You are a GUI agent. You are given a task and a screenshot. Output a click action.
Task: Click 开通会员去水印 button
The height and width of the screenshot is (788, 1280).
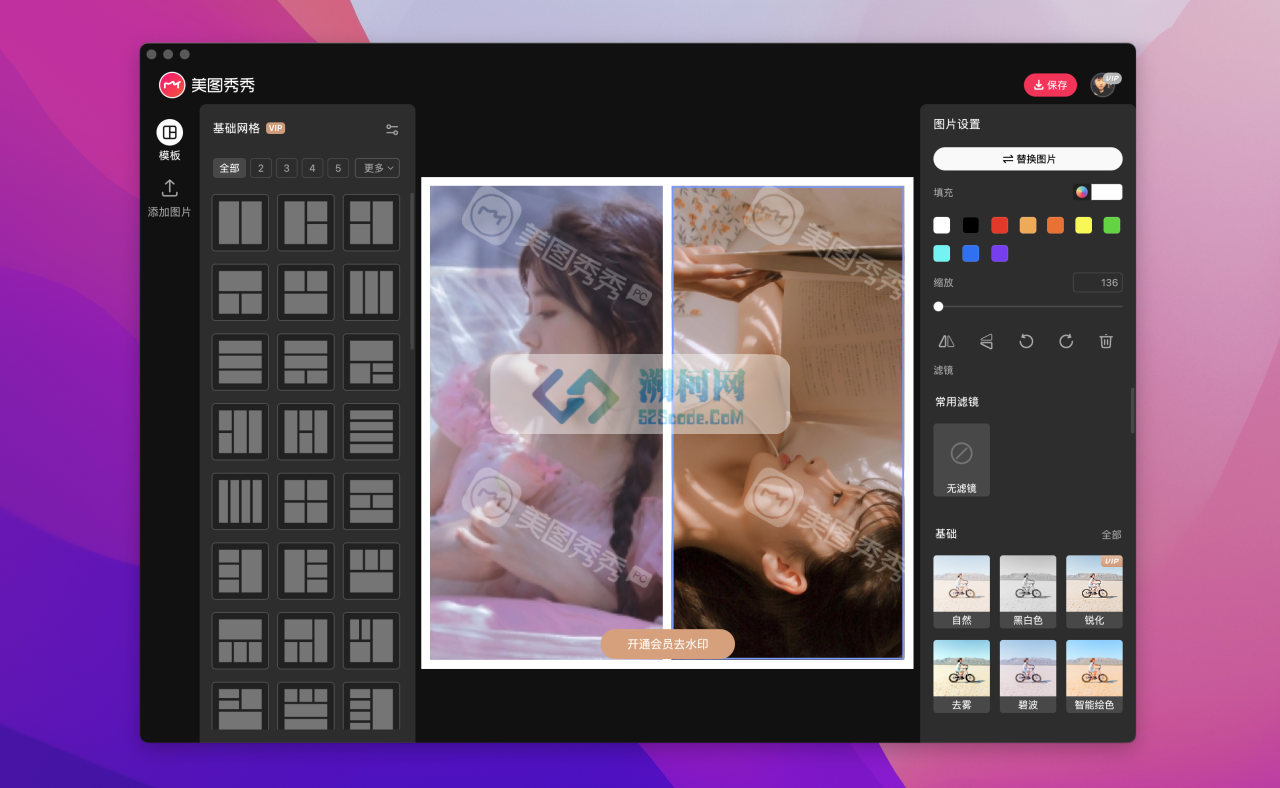(x=668, y=644)
